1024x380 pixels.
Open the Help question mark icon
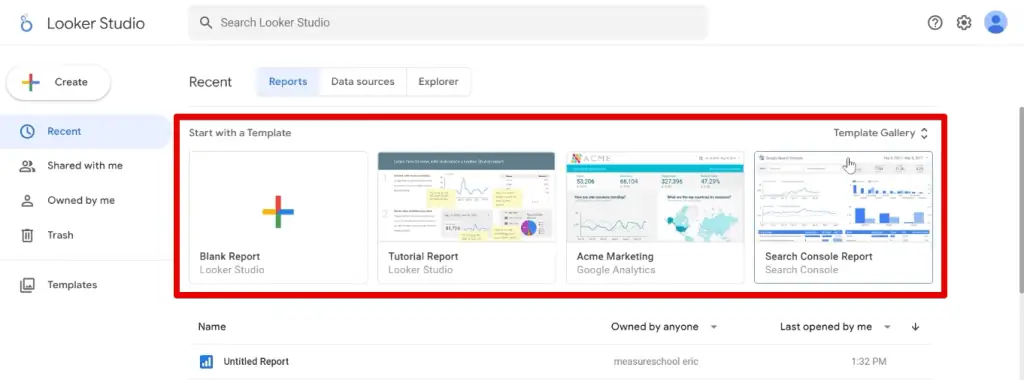[935, 23]
